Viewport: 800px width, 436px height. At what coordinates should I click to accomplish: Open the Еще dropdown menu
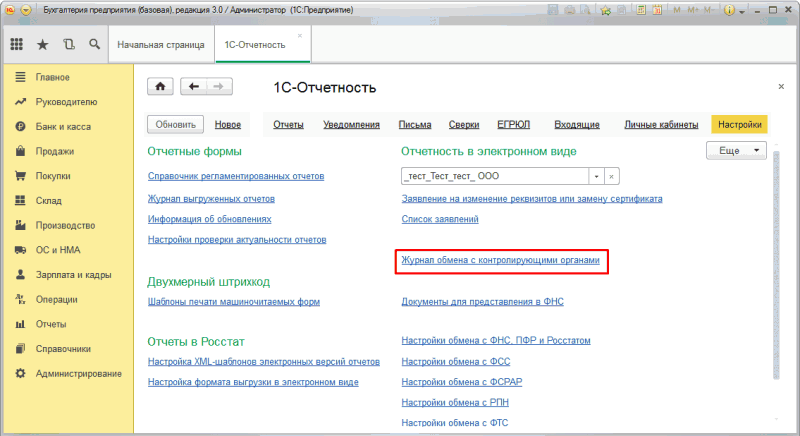736,150
